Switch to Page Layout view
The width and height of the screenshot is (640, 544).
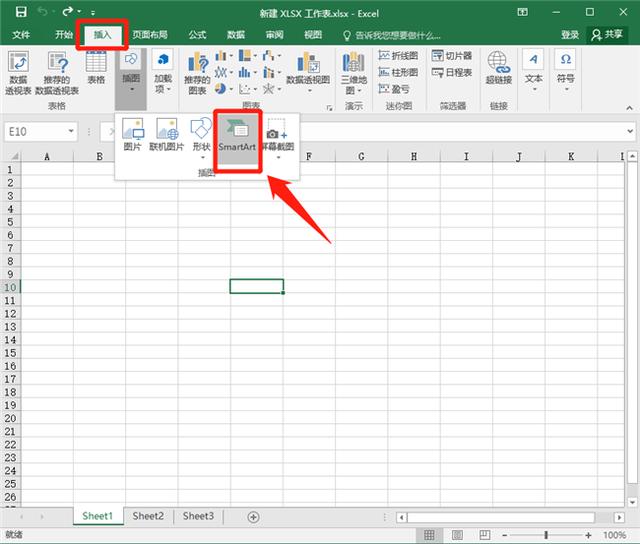[x=457, y=535]
